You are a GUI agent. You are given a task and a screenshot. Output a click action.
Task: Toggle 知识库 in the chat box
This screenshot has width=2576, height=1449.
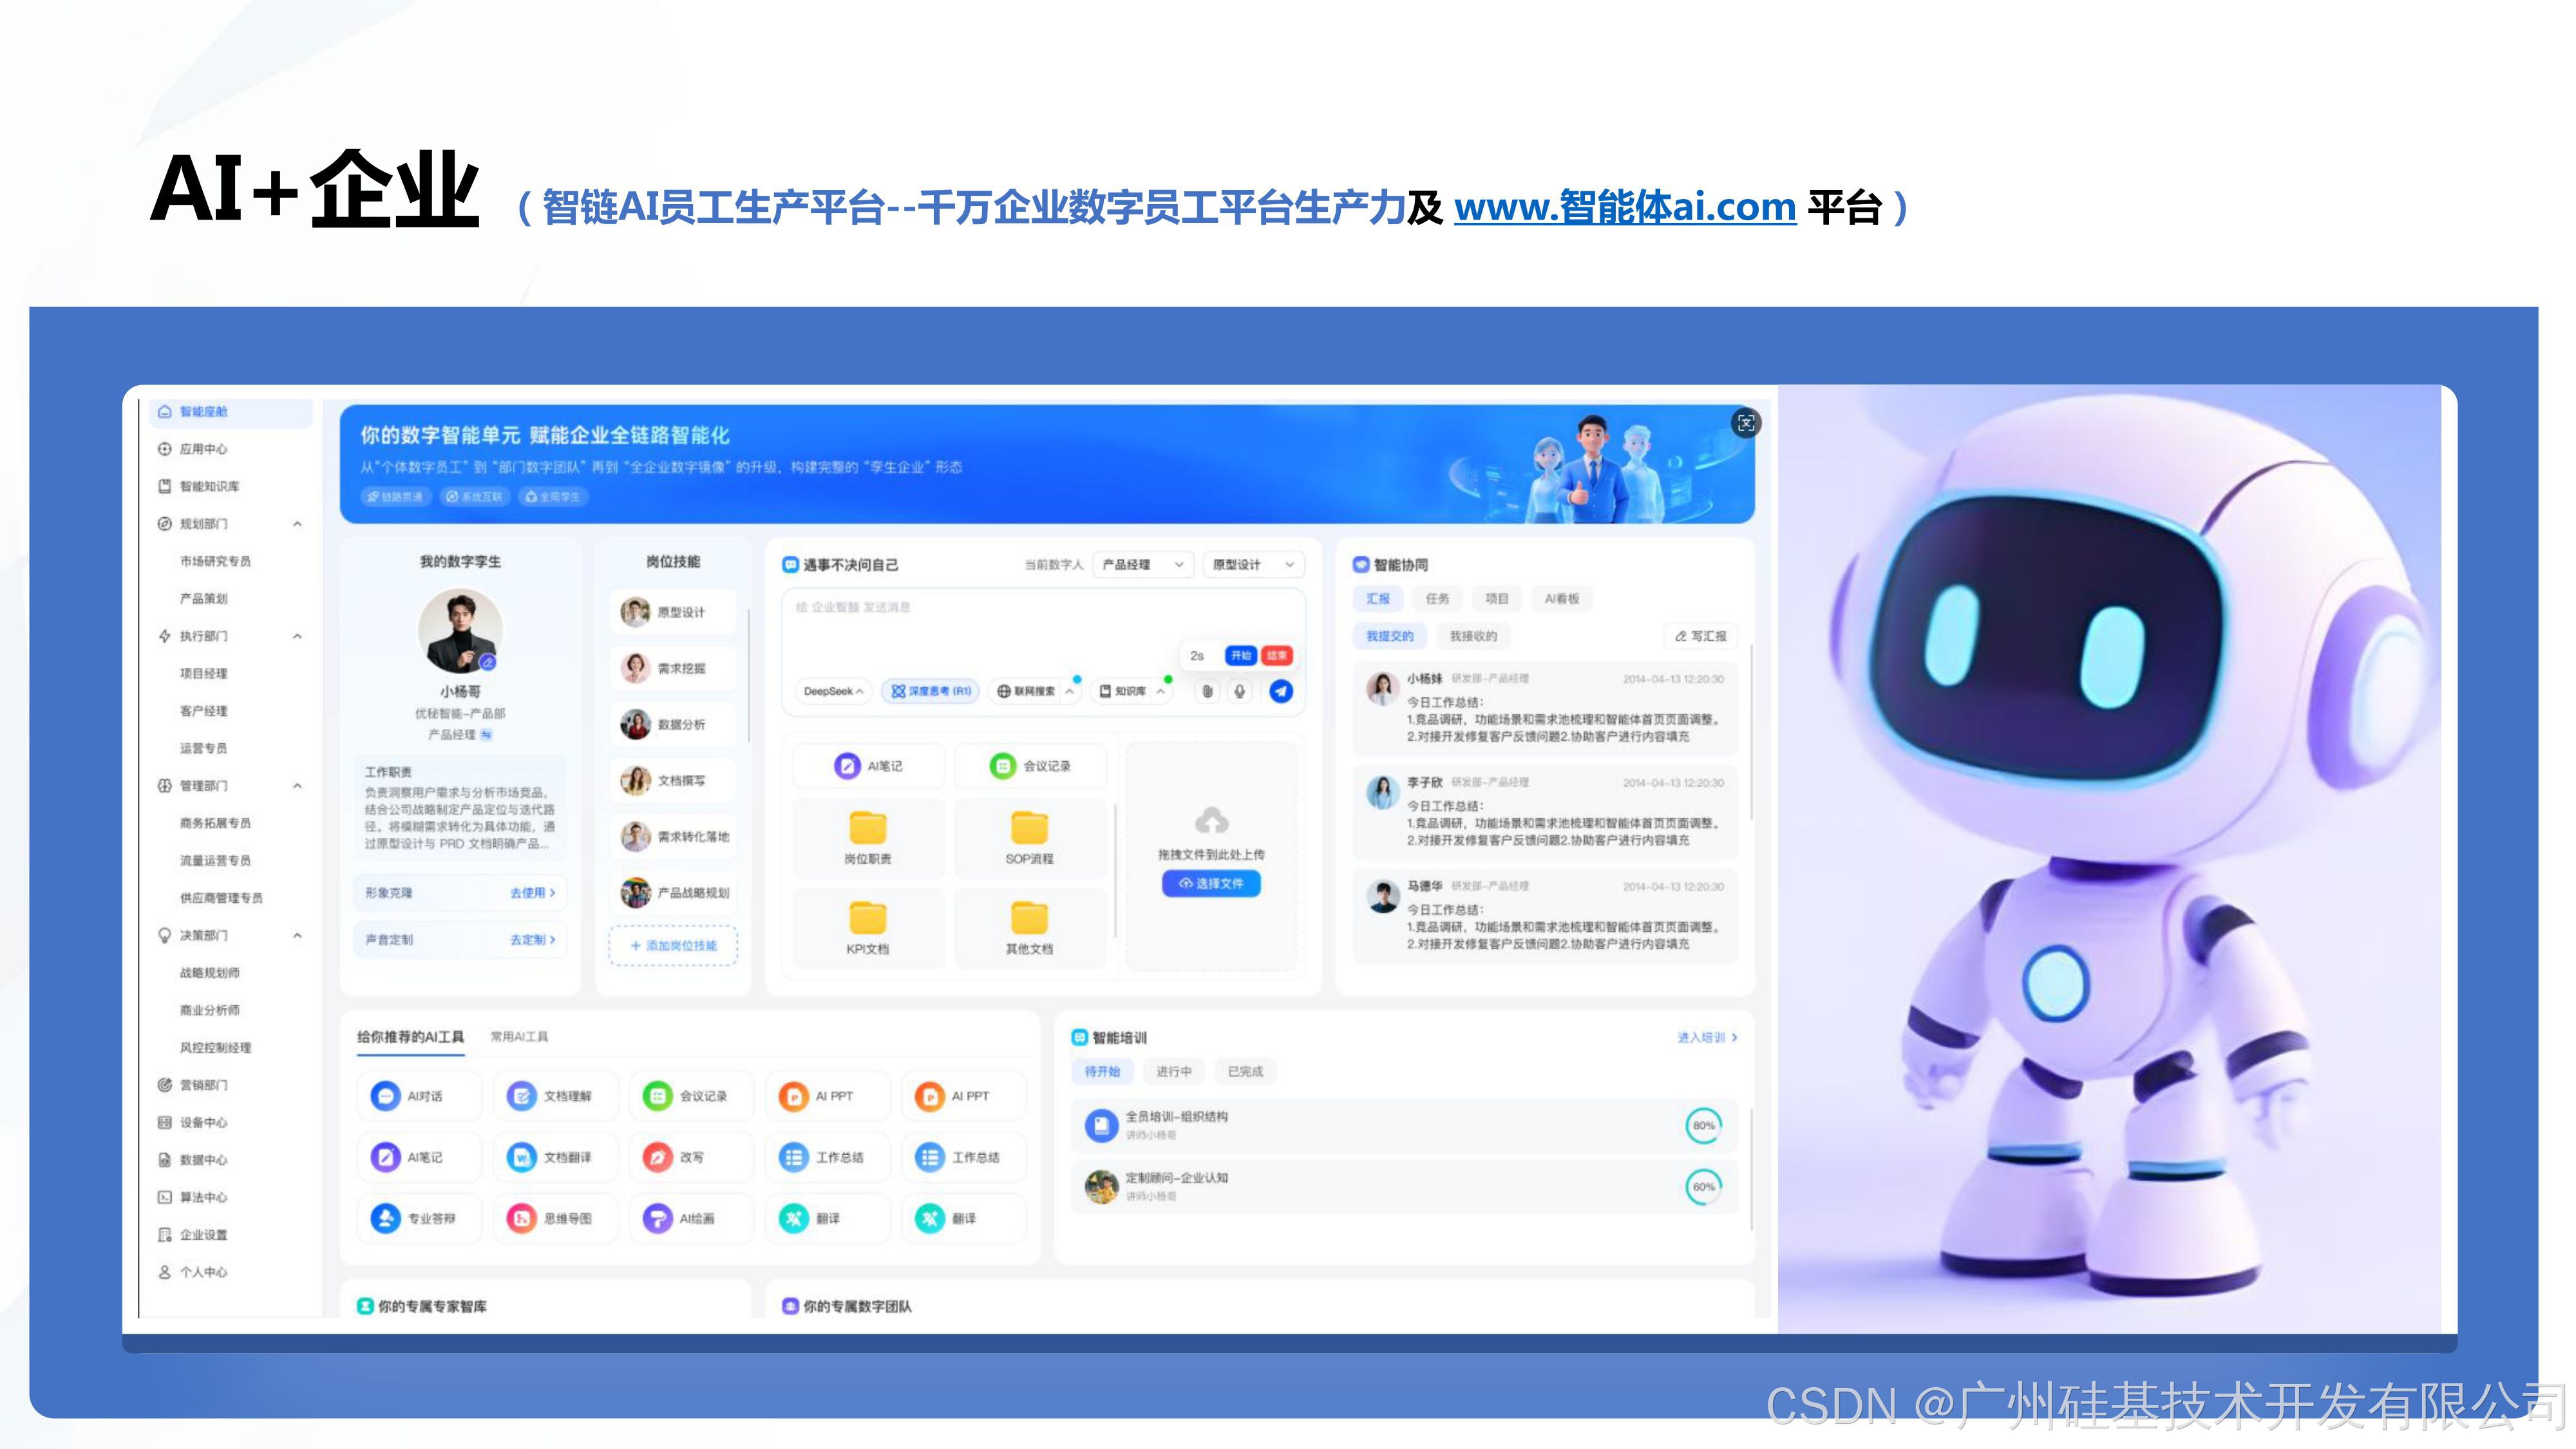(1122, 691)
